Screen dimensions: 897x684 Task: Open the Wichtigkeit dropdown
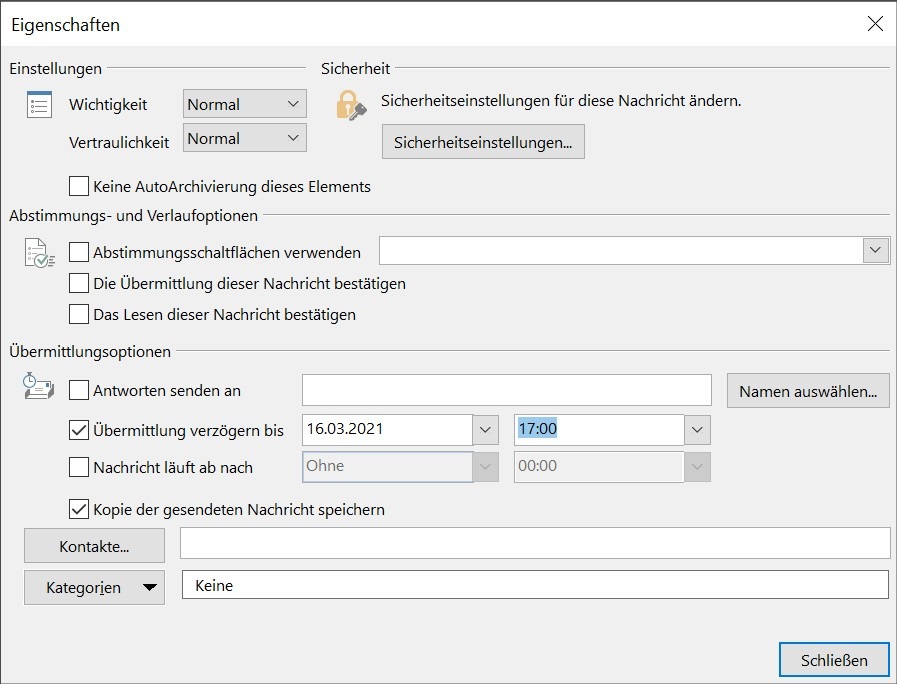click(295, 104)
